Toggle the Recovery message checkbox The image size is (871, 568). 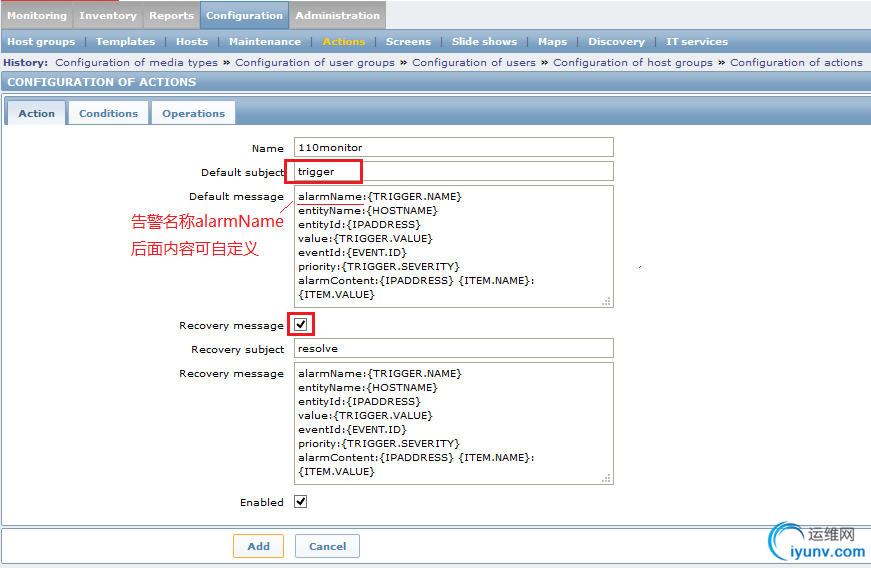pos(301,324)
